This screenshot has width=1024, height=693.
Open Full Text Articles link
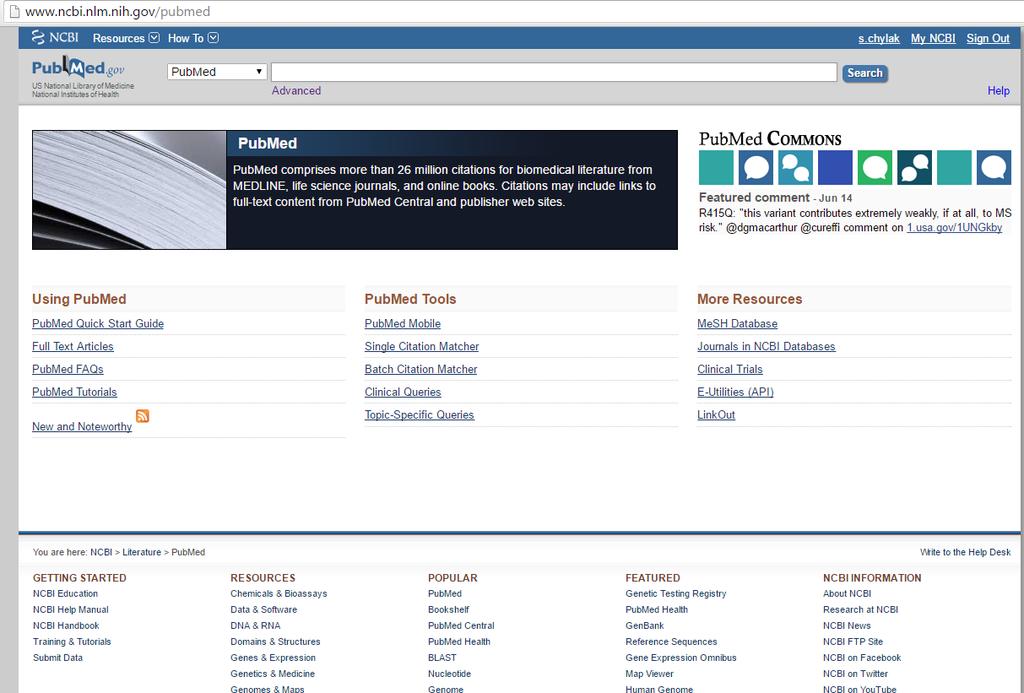(72, 346)
